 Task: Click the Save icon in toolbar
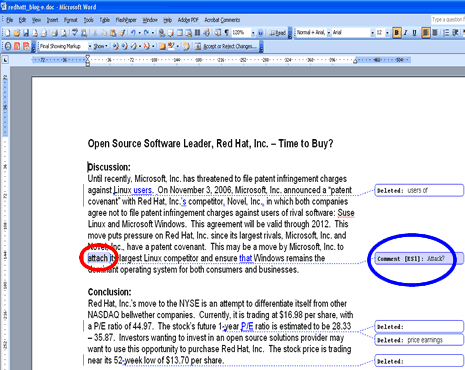(x=26, y=33)
